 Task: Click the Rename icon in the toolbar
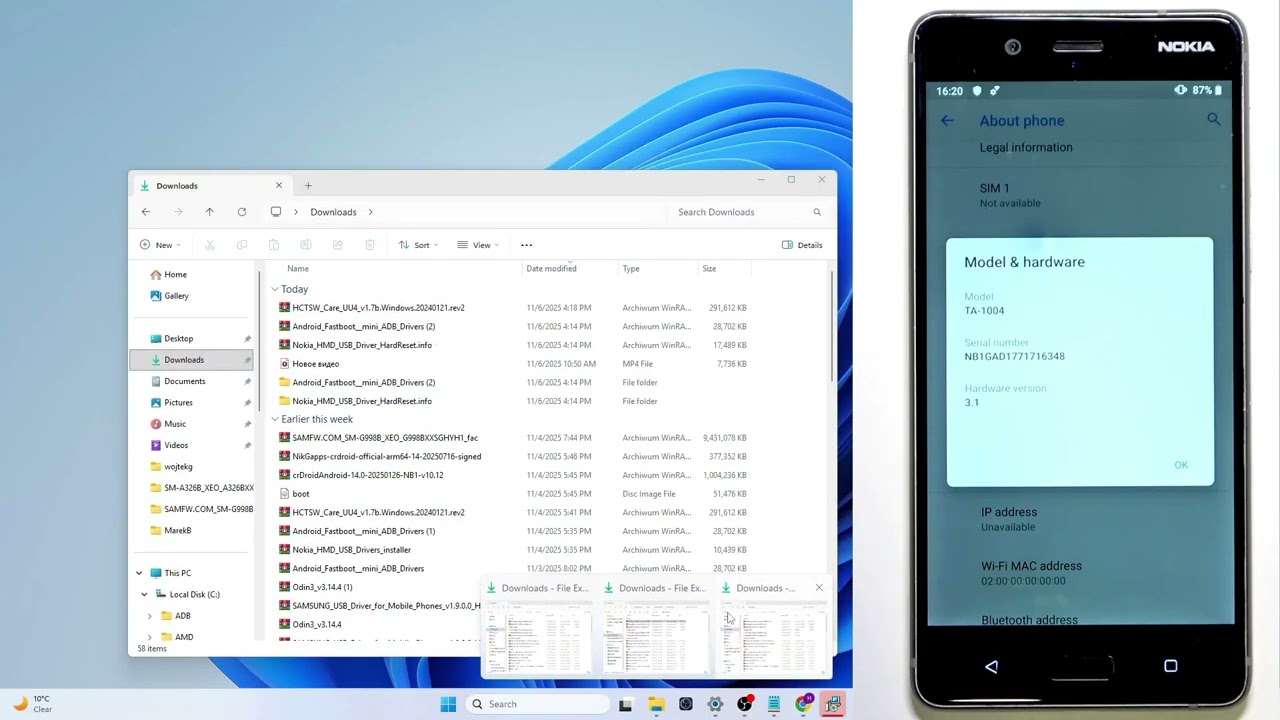click(x=306, y=245)
